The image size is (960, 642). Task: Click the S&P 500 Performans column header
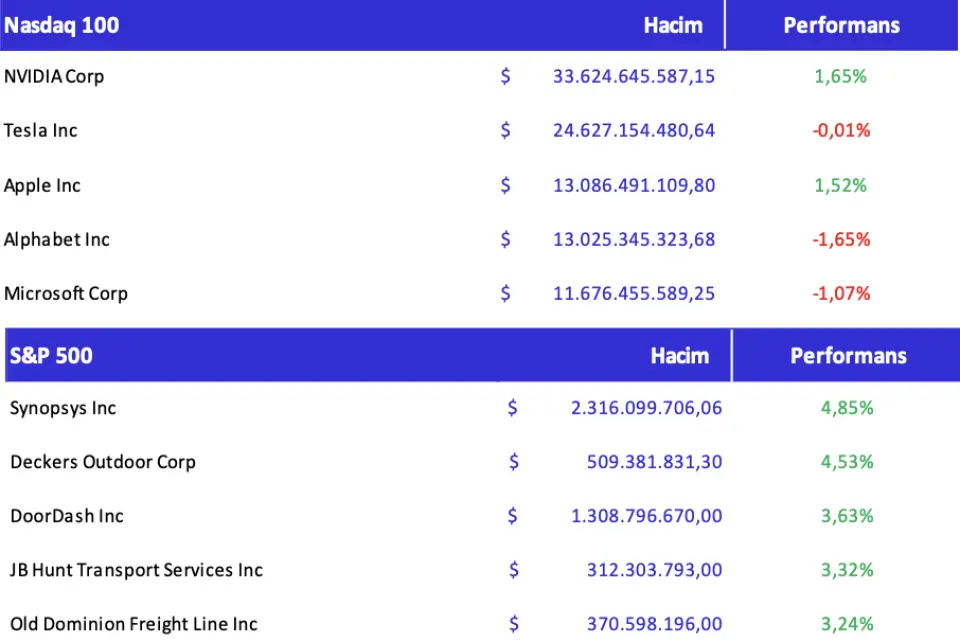click(x=848, y=355)
